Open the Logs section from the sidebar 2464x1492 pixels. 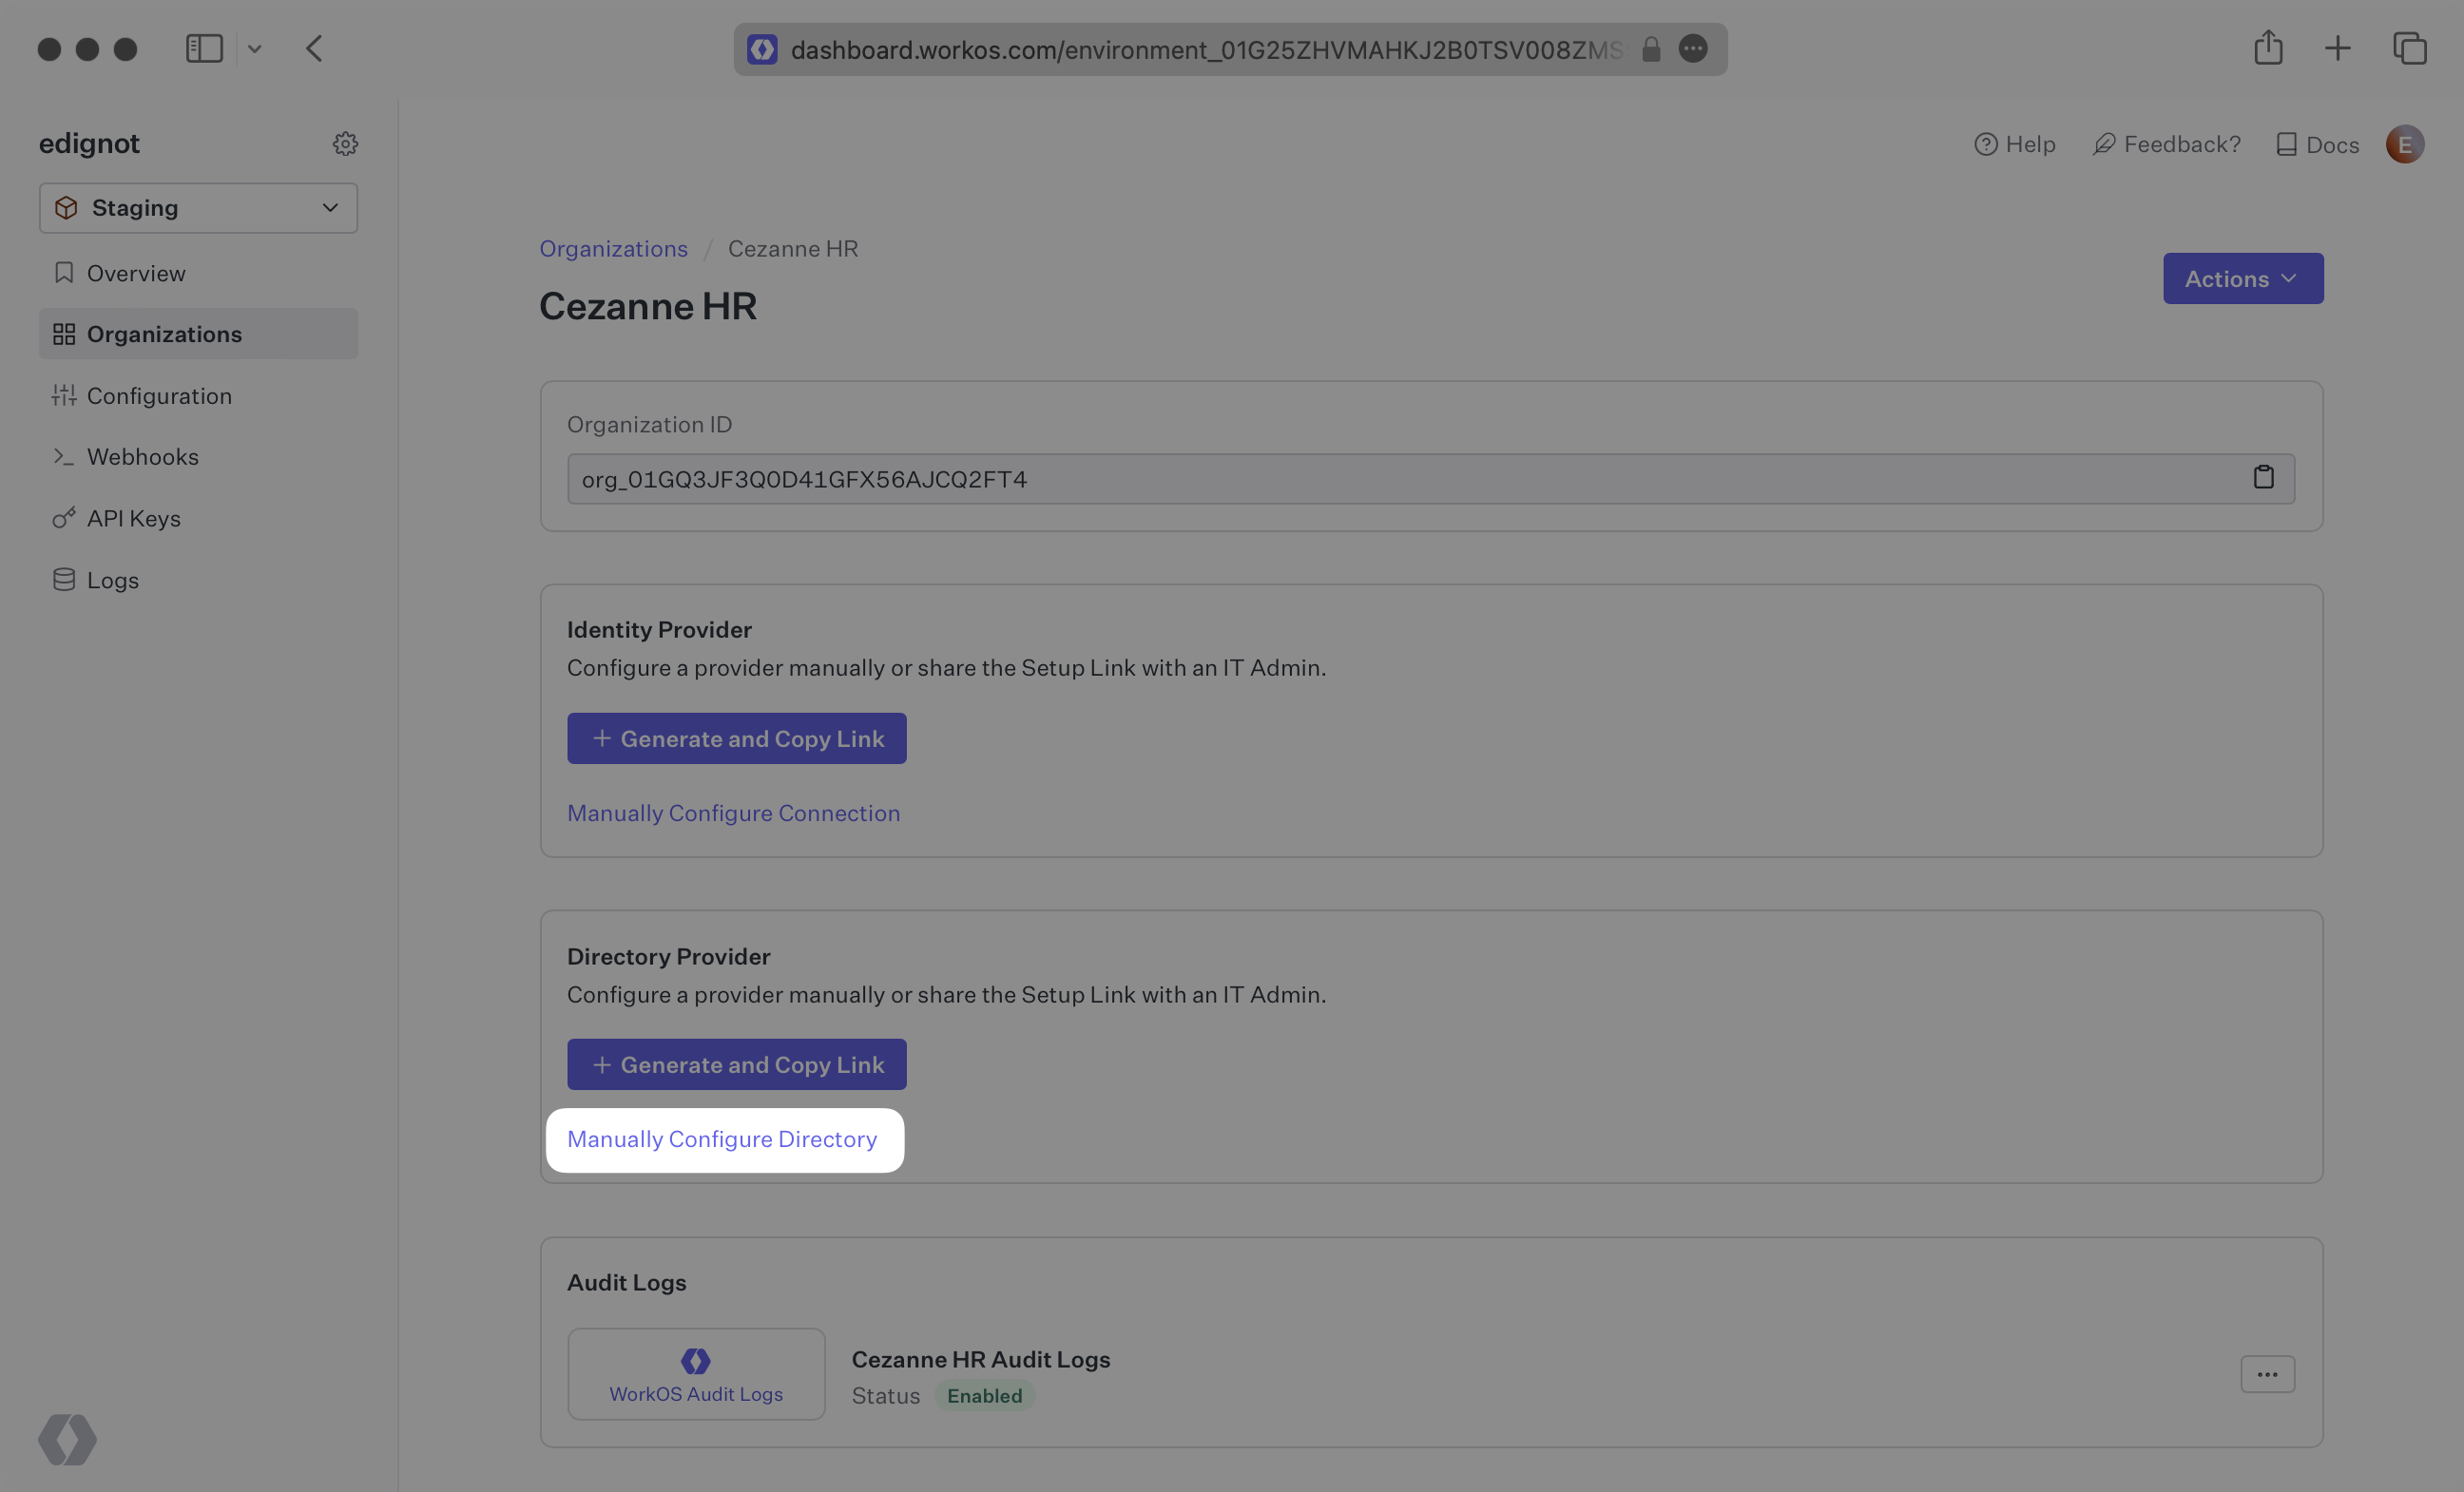(x=111, y=580)
